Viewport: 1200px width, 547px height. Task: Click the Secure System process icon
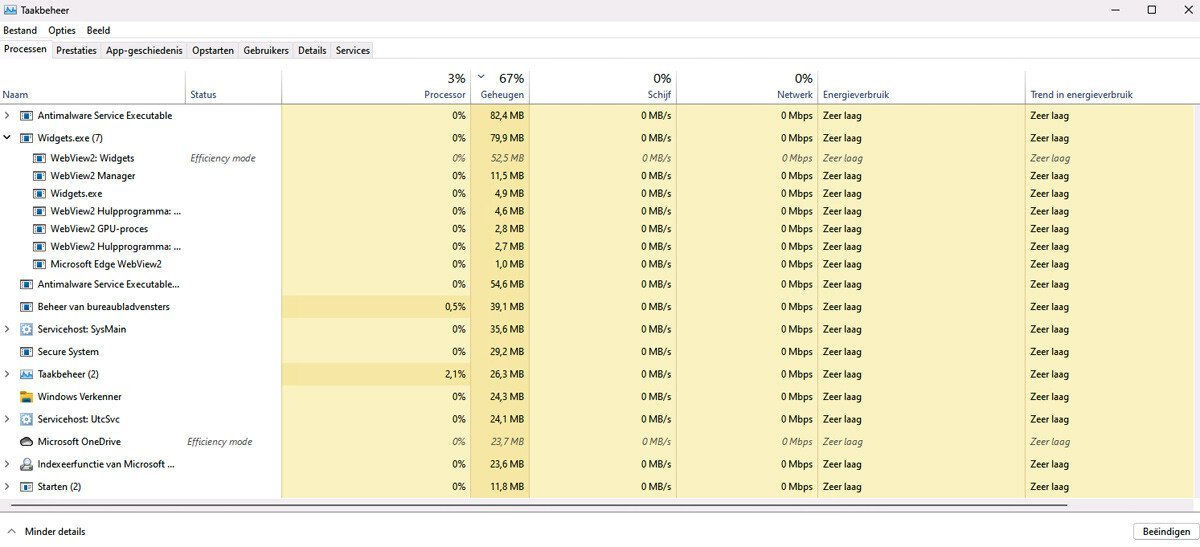pos(26,352)
